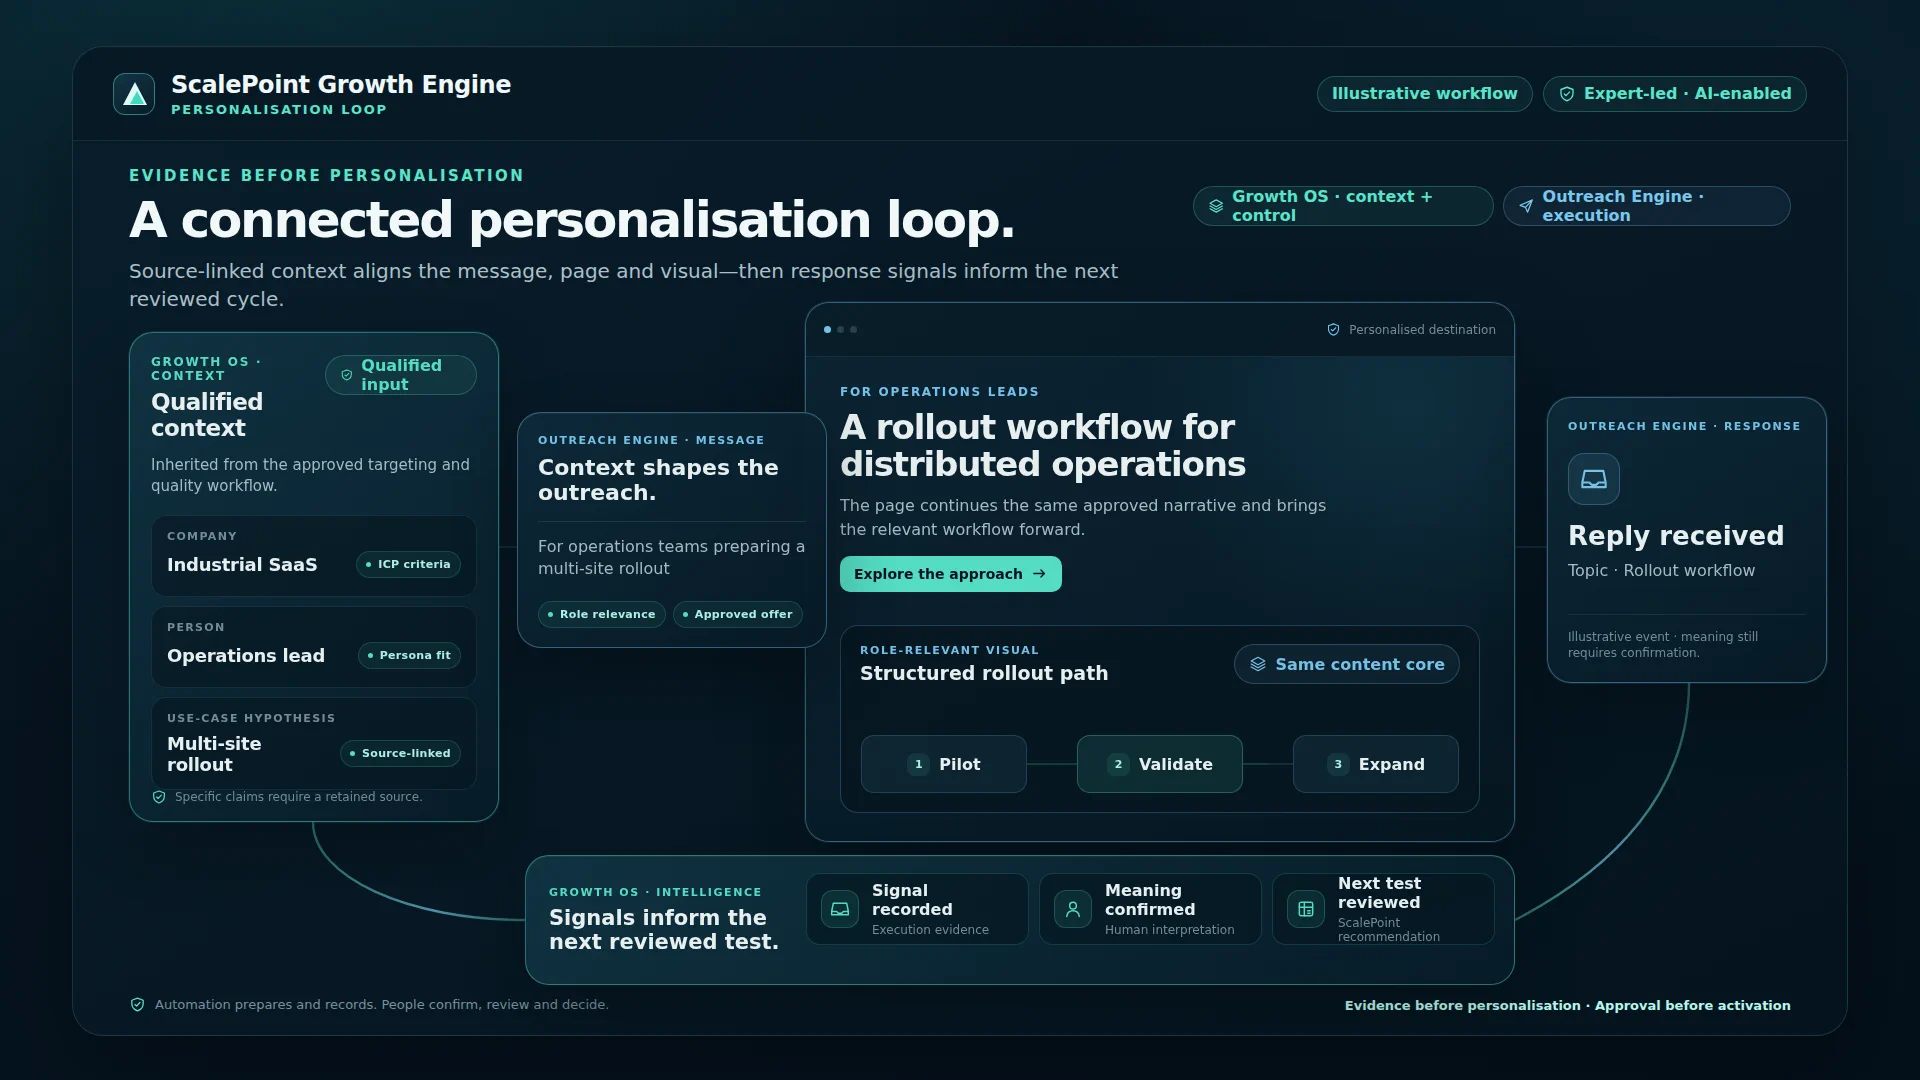Click shield icon beside Automation prepares footer
This screenshot has height=1080, width=1920.
click(138, 1005)
